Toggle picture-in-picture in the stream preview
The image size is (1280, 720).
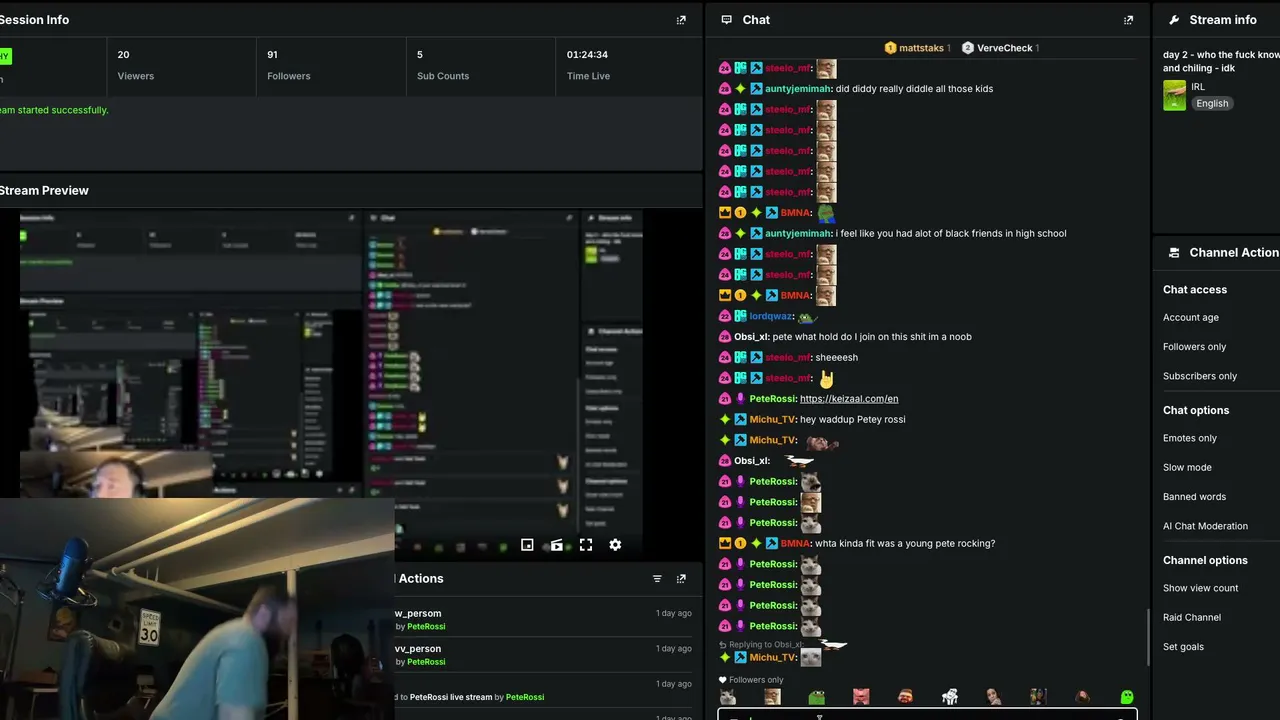(x=527, y=545)
